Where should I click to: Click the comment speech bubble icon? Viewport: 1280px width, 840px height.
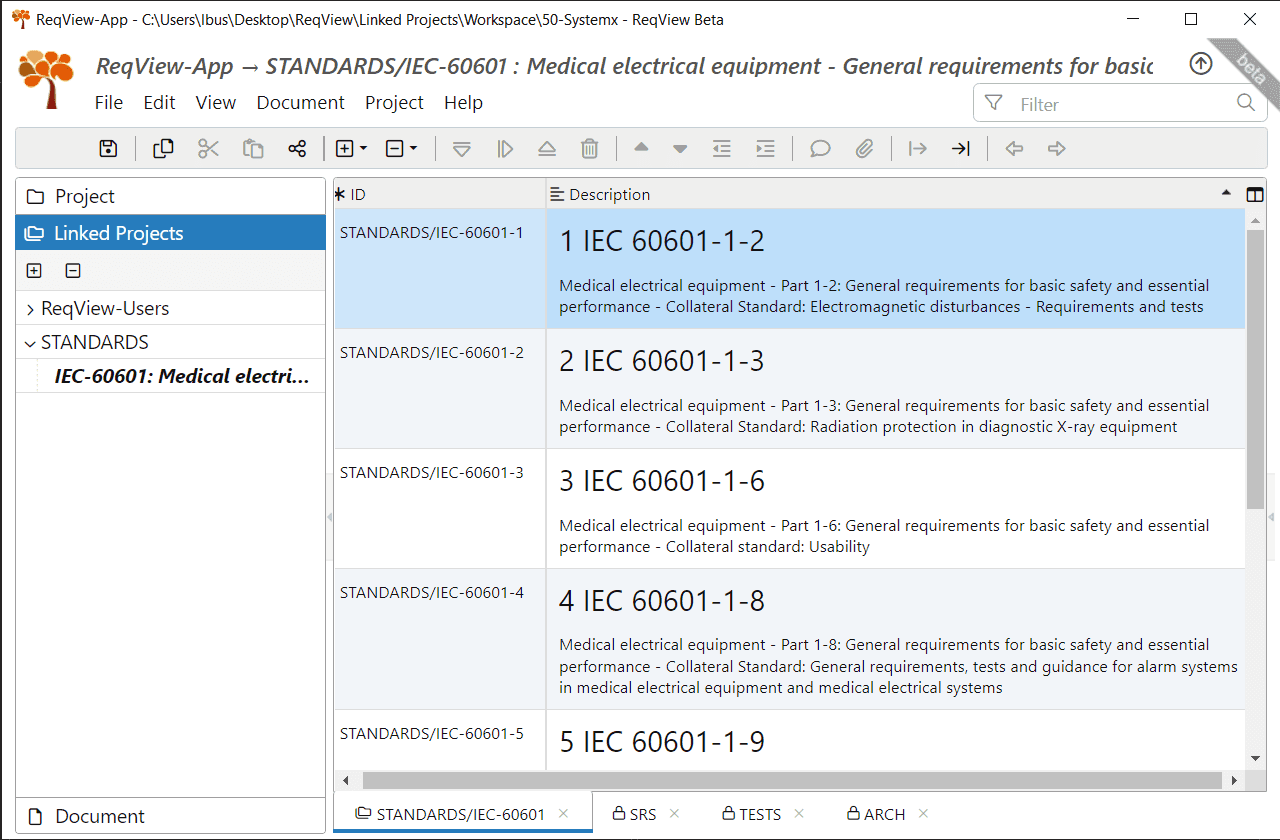click(820, 149)
